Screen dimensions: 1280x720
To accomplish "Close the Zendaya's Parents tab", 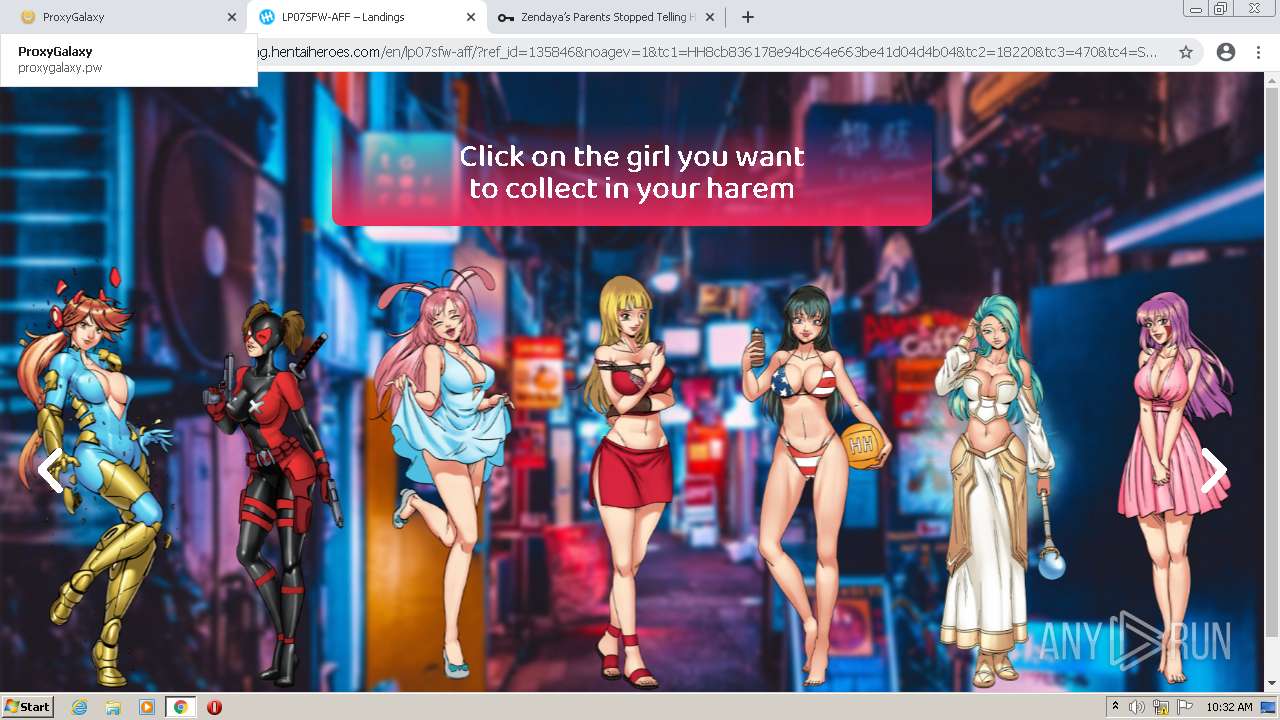I will tap(710, 17).
